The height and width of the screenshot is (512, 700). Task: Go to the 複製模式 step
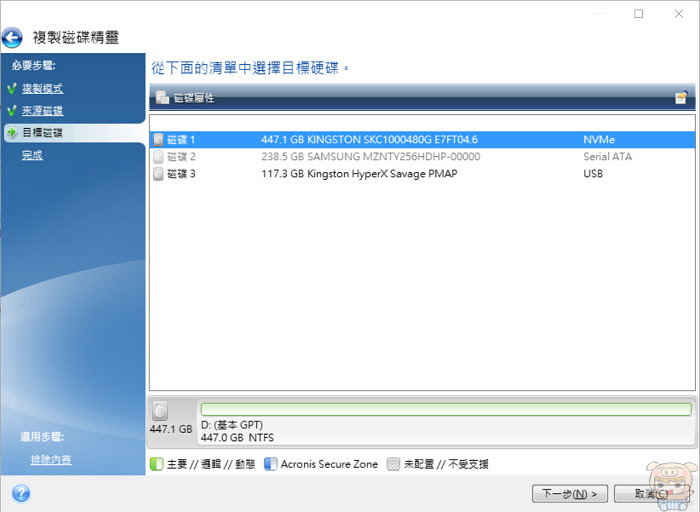coord(43,88)
